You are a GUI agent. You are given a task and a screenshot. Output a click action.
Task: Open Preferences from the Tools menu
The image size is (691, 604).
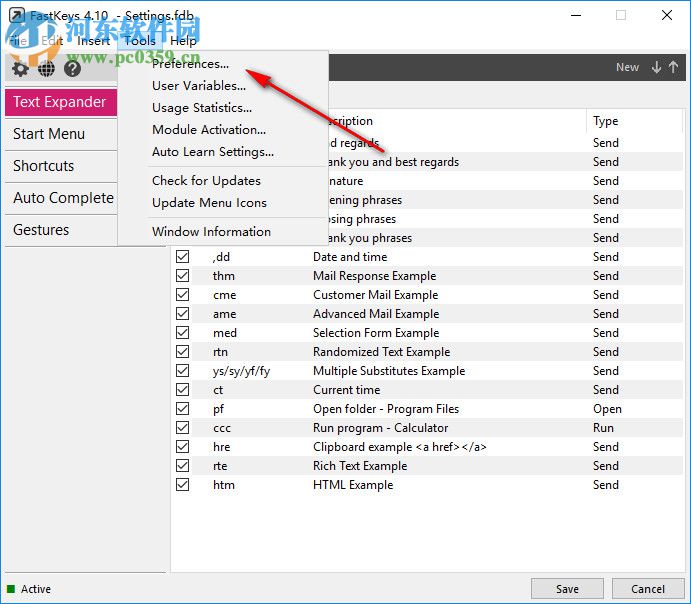pyautogui.click(x=190, y=64)
